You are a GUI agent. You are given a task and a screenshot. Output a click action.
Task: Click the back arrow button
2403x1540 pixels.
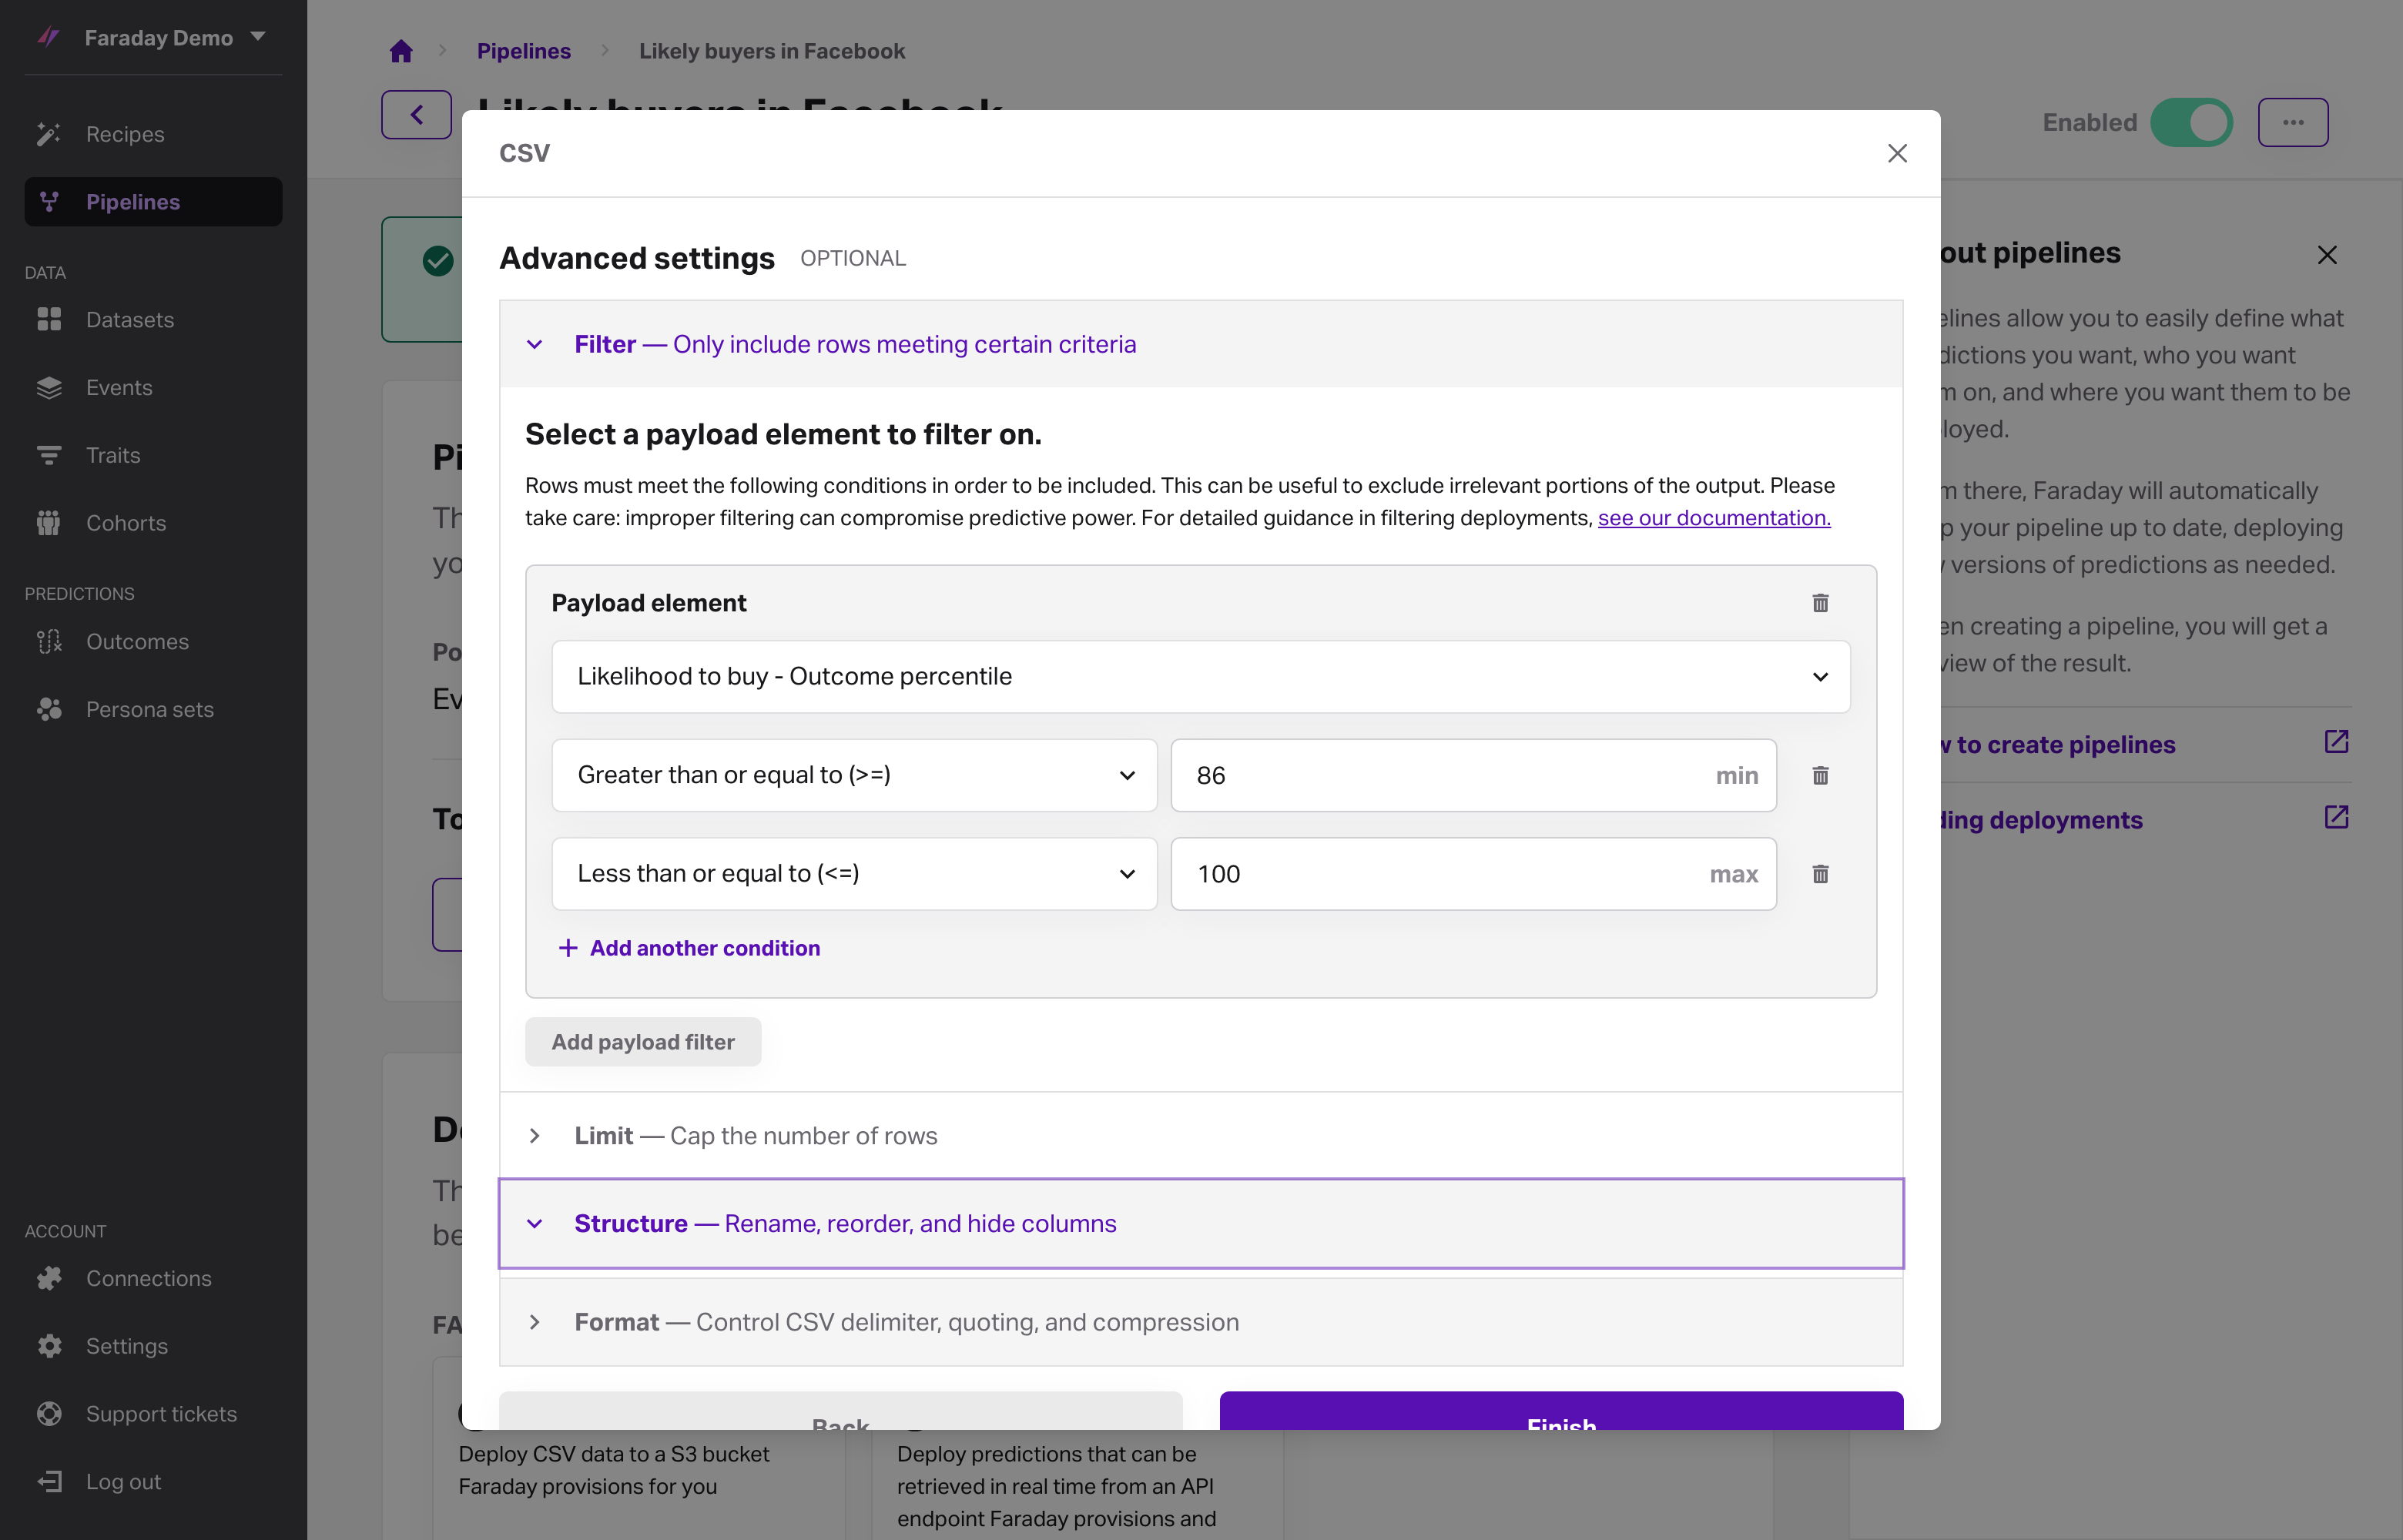[416, 115]
